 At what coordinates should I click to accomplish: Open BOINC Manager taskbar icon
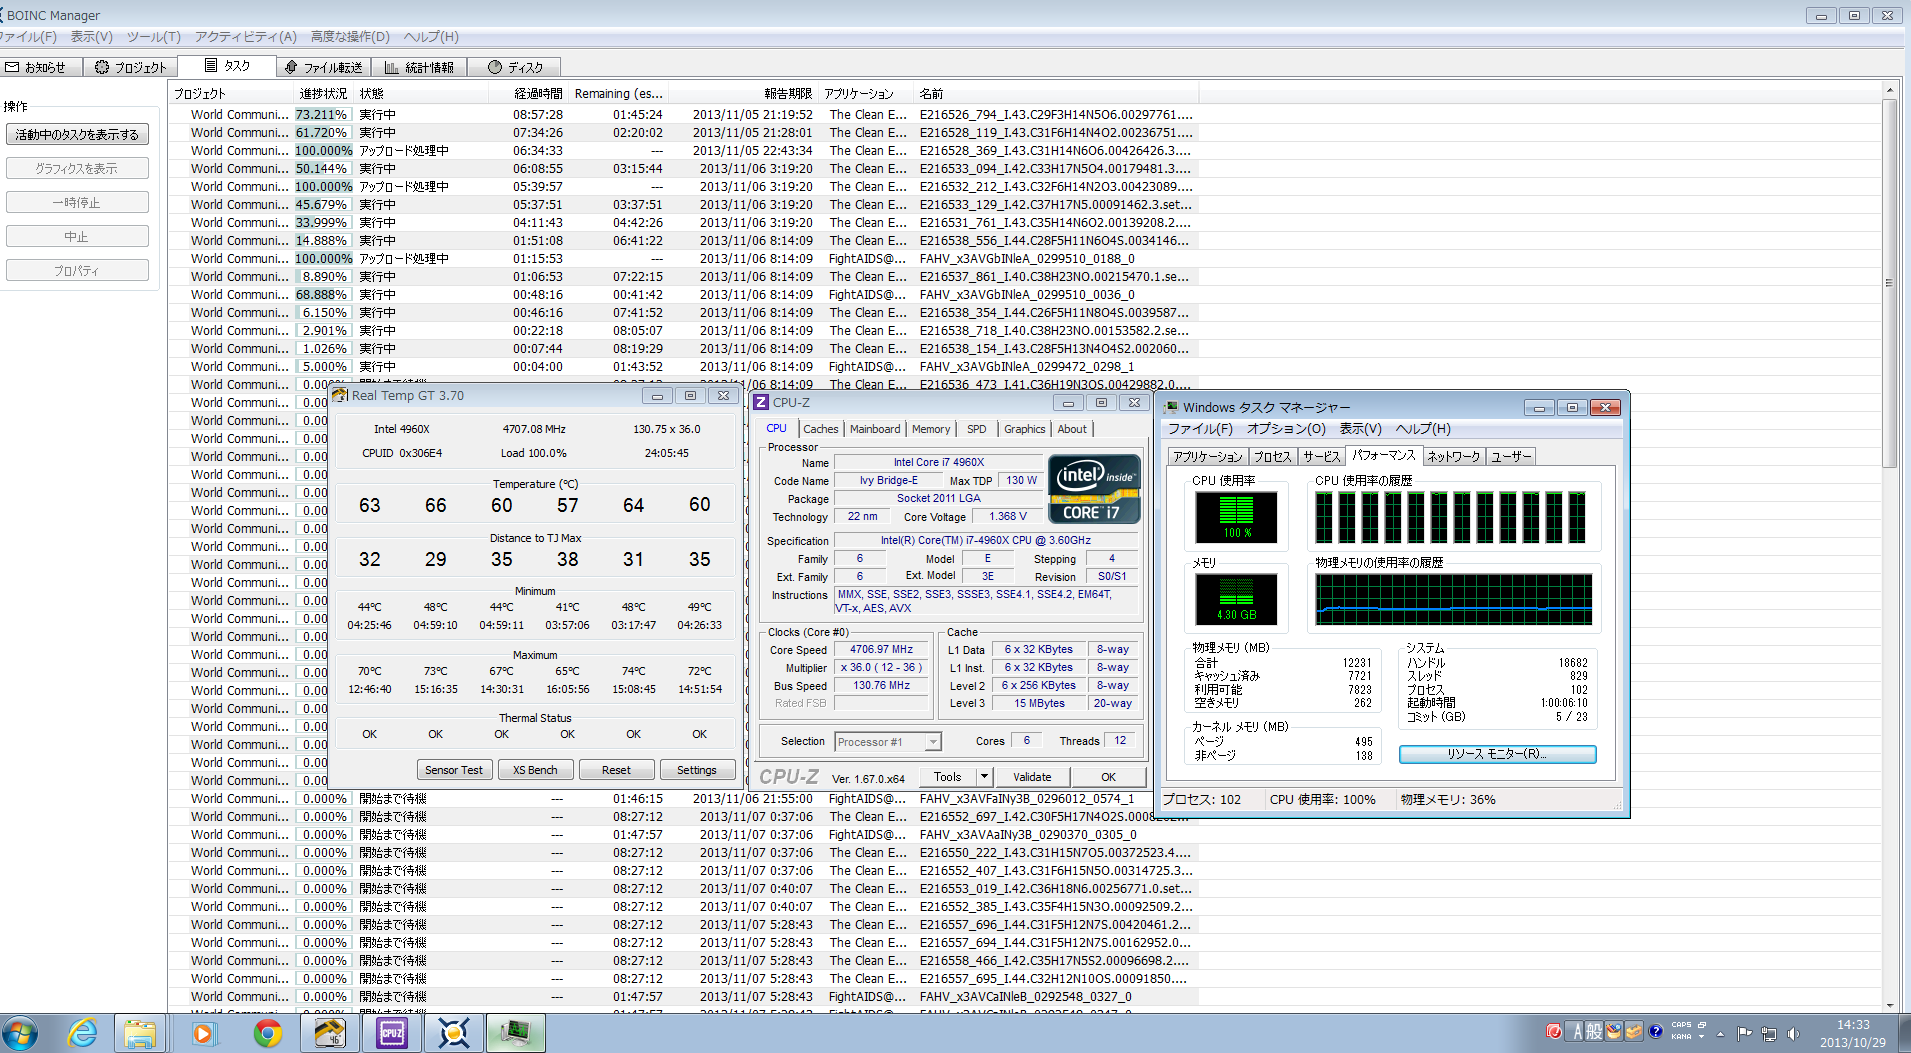pyautogui.click(x=453, y=1033)
